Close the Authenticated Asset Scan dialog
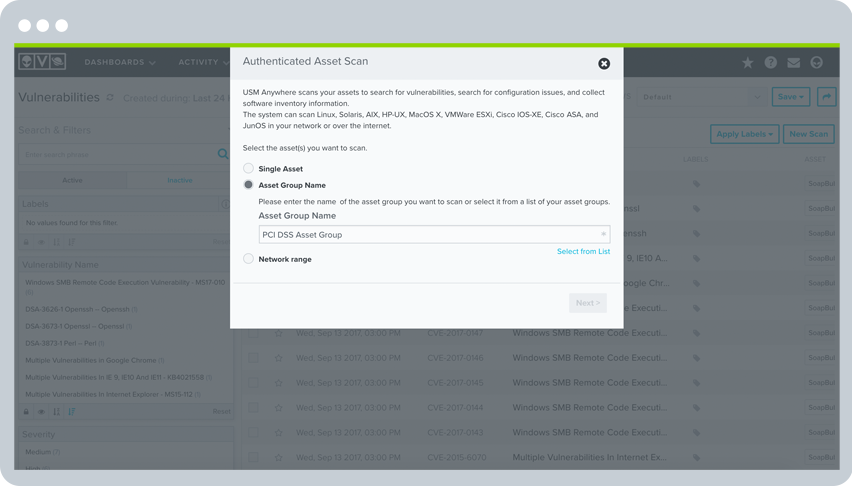This screenshot has width=852, height=489. click(604, 64)
